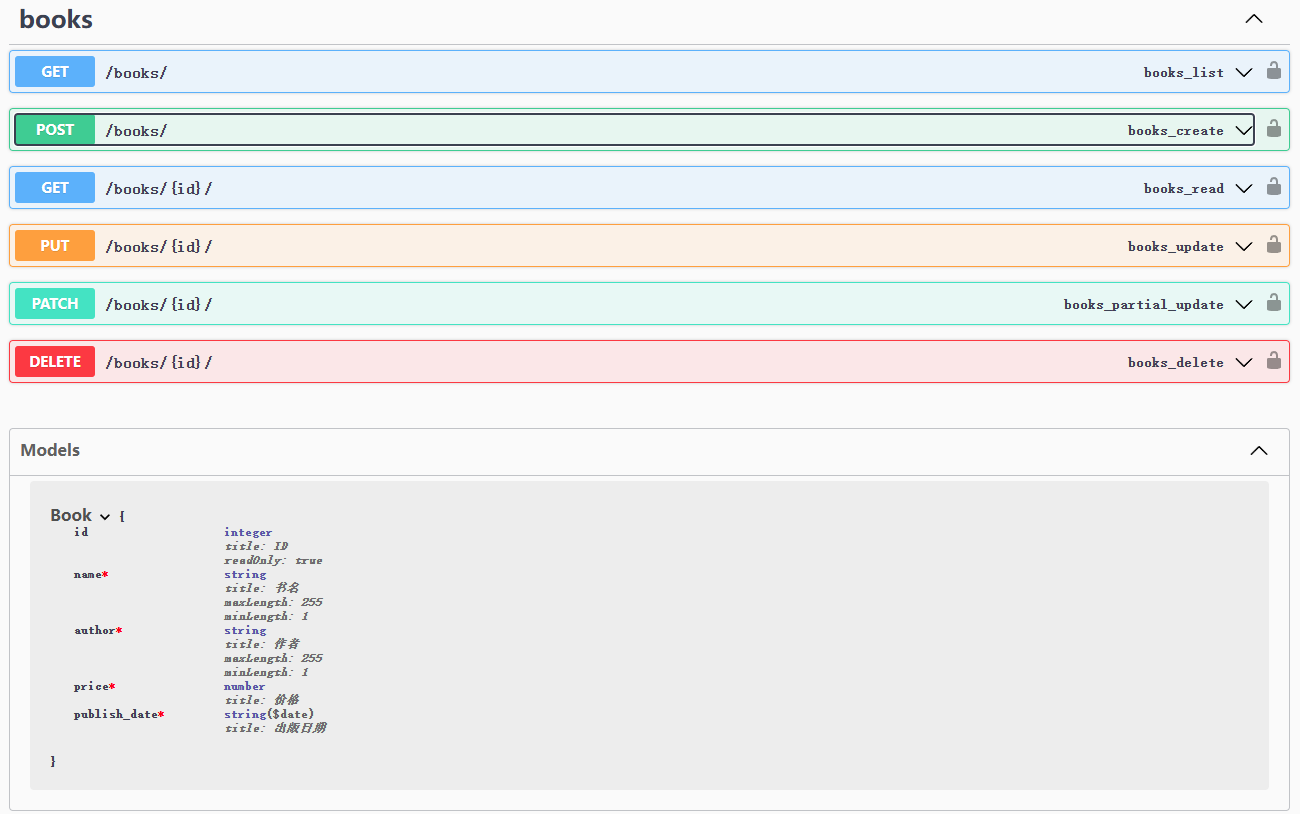The image size is (1300, 814).
Task: Click the lock icon on the PUT row
Action: click(x=1273, y=245)
